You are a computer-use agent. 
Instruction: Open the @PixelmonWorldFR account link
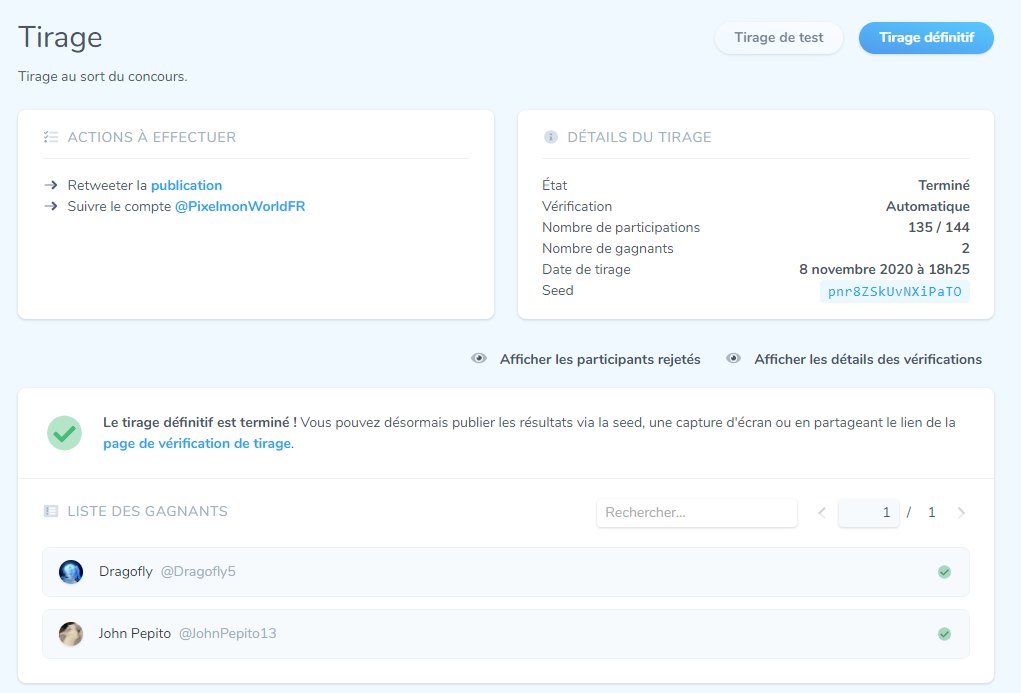coord(240,206)
